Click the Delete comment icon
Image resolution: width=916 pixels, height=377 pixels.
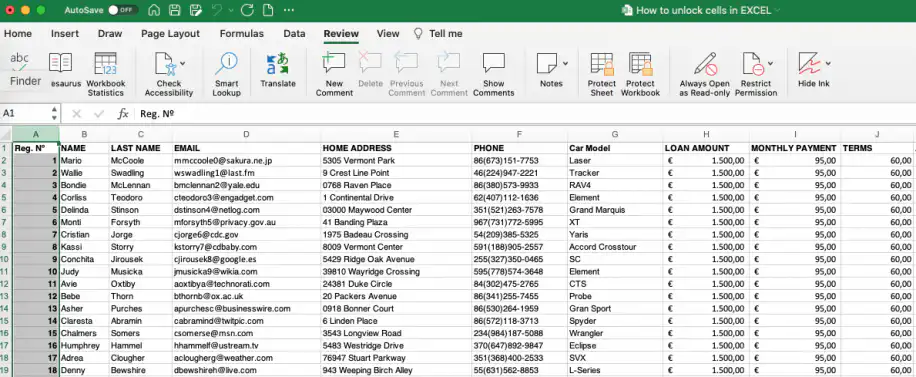click(x=370, y=71)
